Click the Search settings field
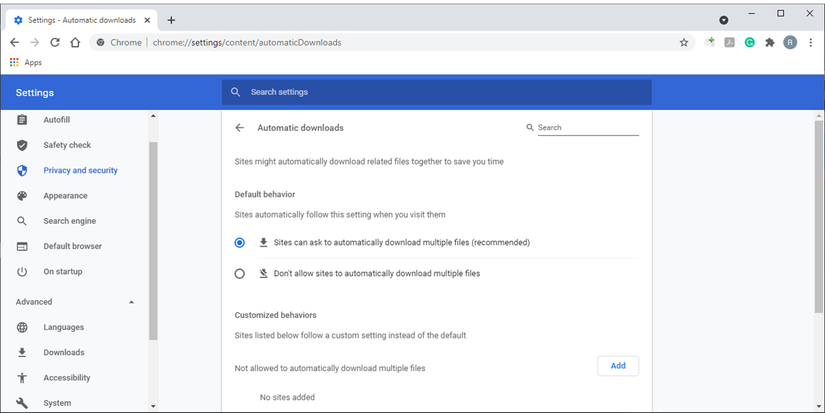 click(437, 92)
